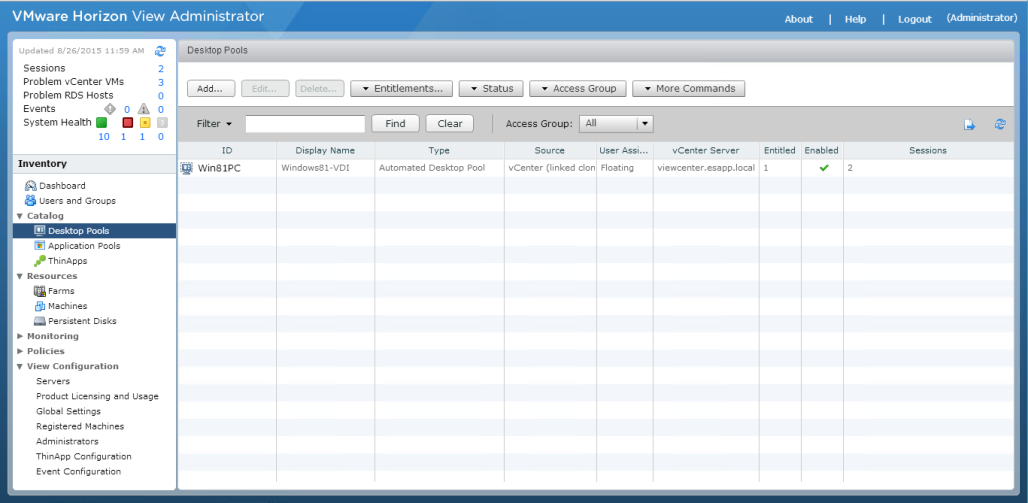Open Event Configuration
The image size is (1028, 503).
(79, 472)
